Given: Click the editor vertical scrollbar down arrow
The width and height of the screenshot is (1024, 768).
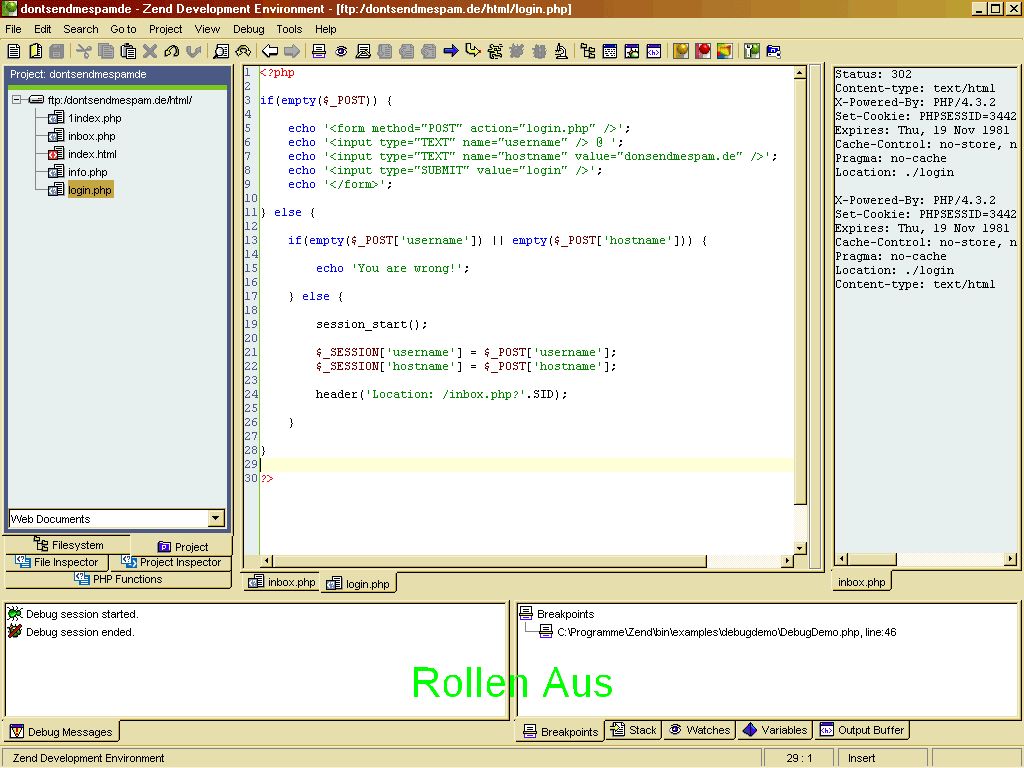Looking at the screenshot, I should 800,548.
